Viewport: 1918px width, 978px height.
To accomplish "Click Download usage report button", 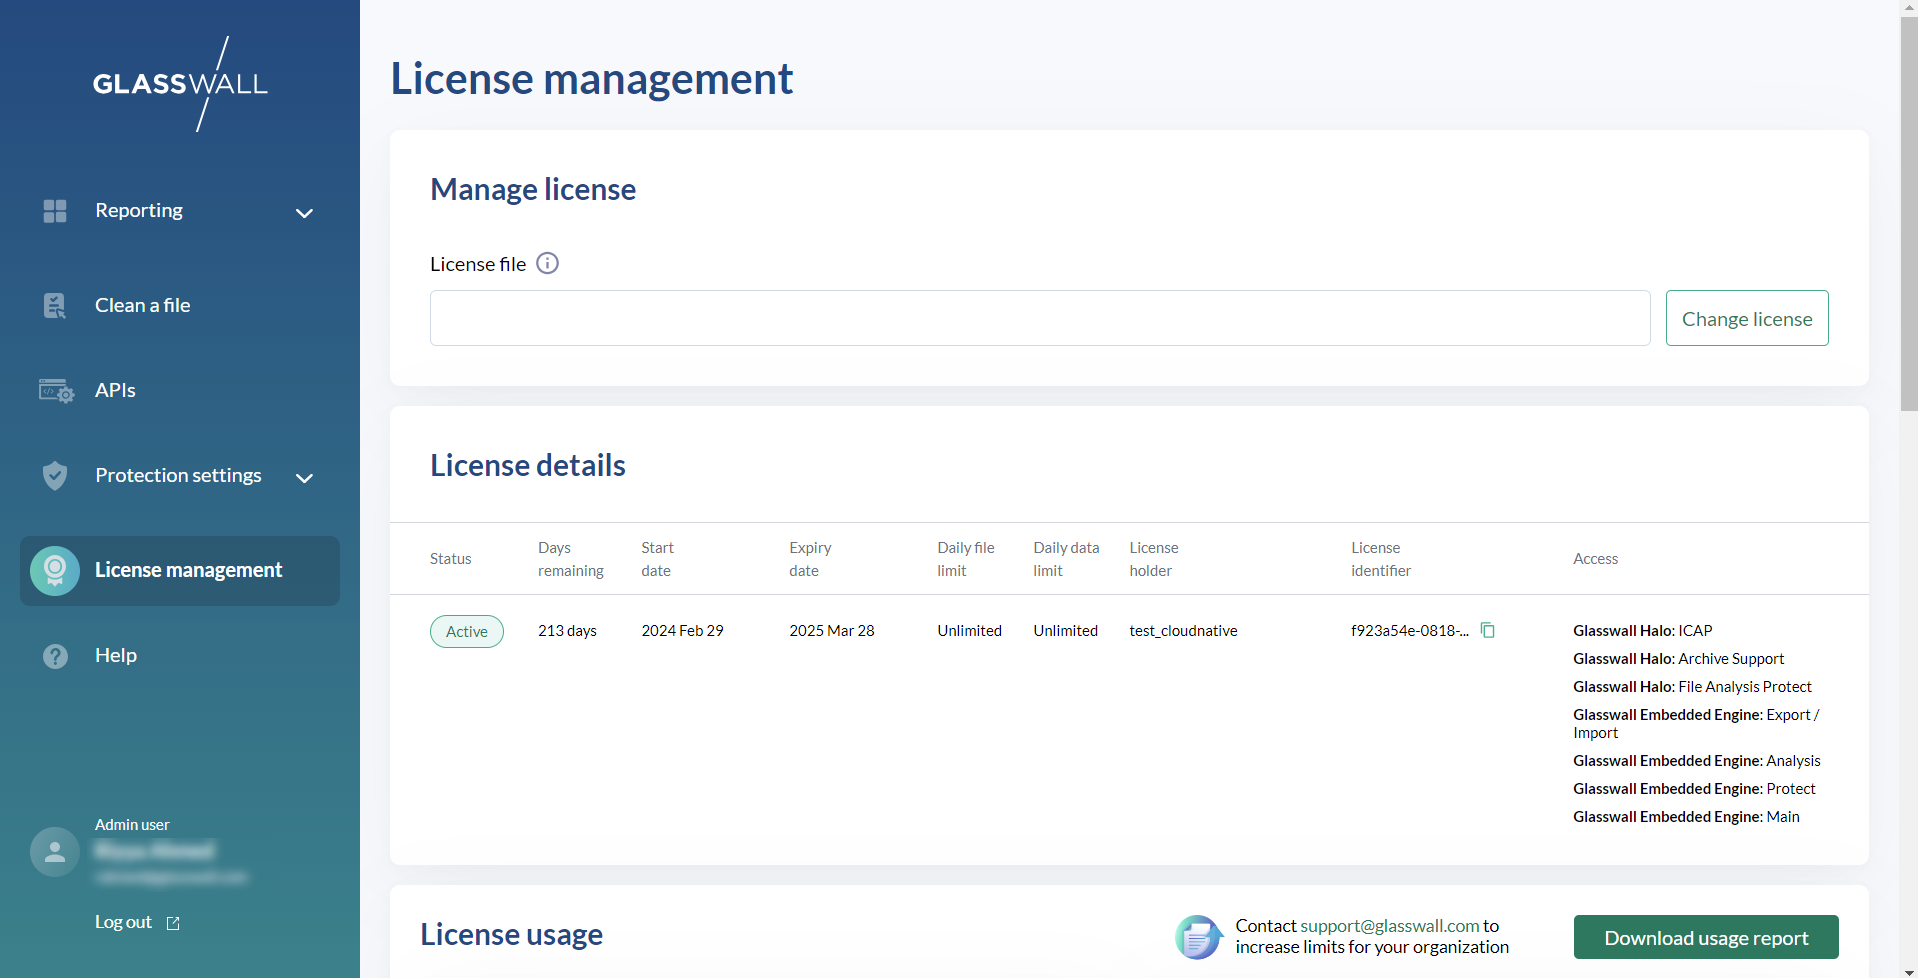I will [1706, 937].
